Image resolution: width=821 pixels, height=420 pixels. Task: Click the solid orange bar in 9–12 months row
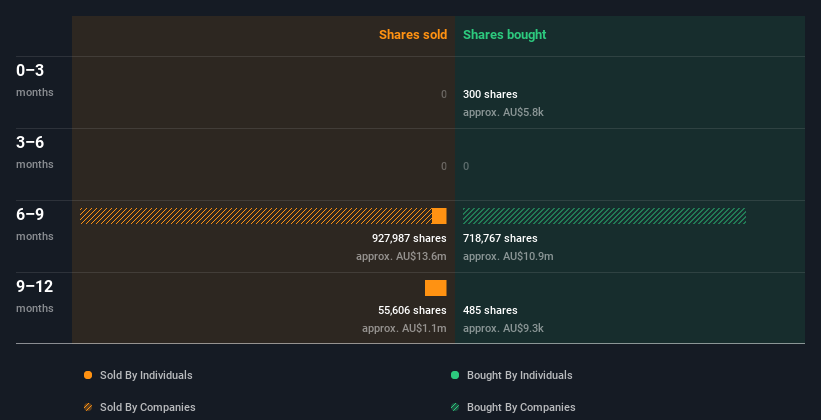point(436,288)
